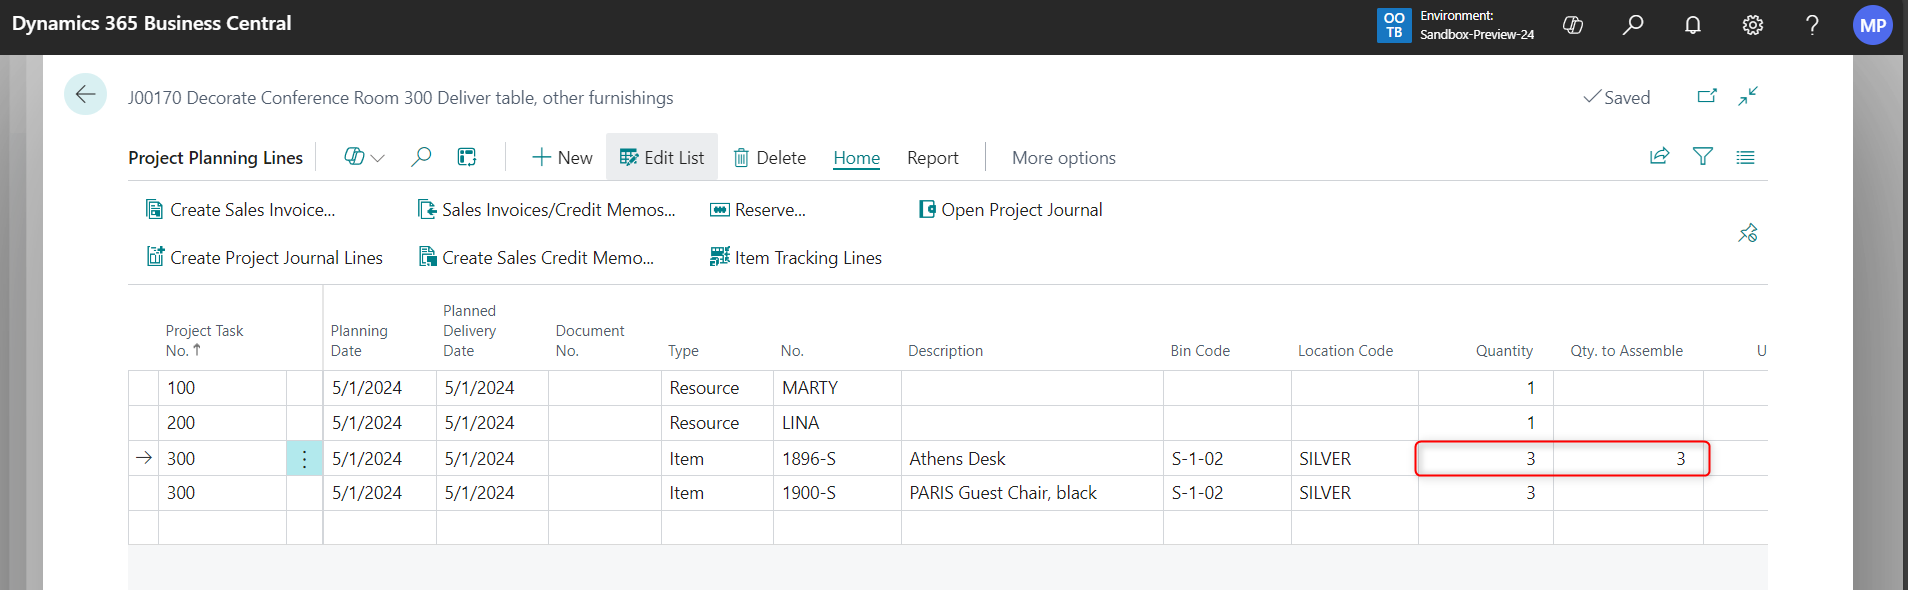Click the Qty. to Assemble column header

click(1626, 350)
